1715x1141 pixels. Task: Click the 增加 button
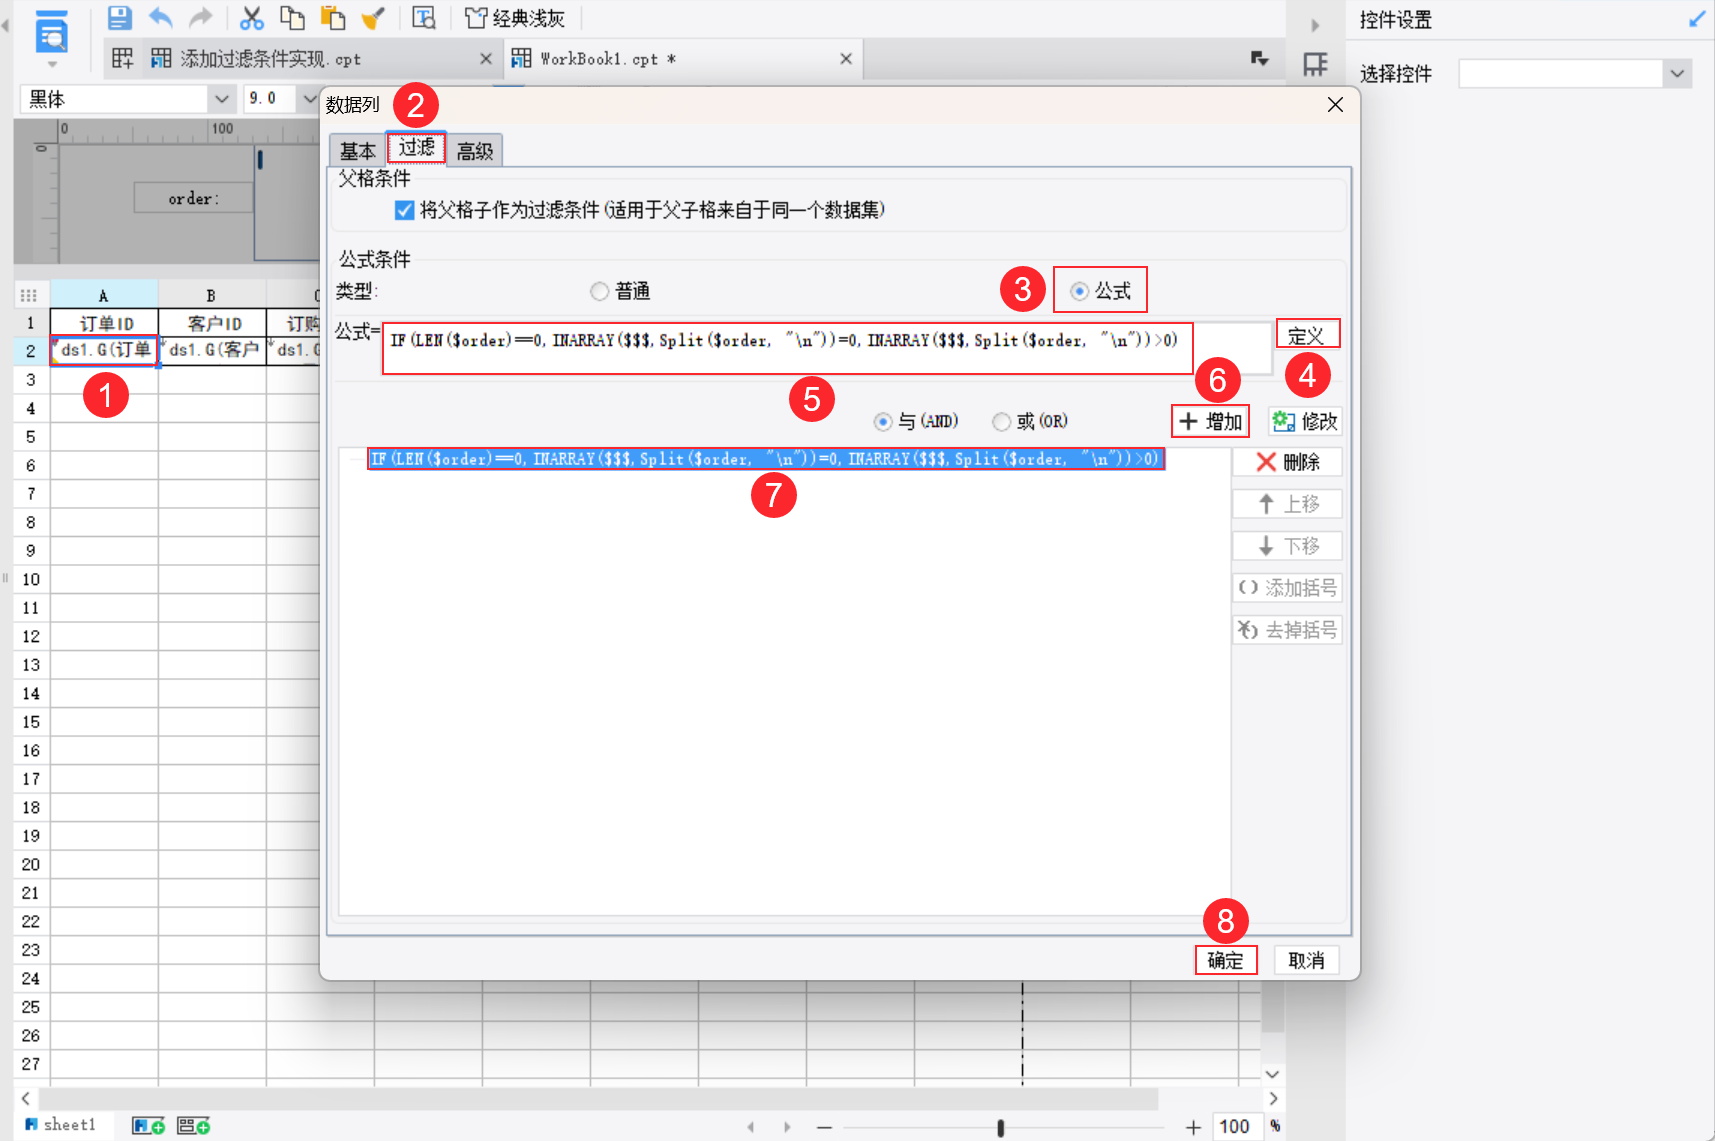1210,421
